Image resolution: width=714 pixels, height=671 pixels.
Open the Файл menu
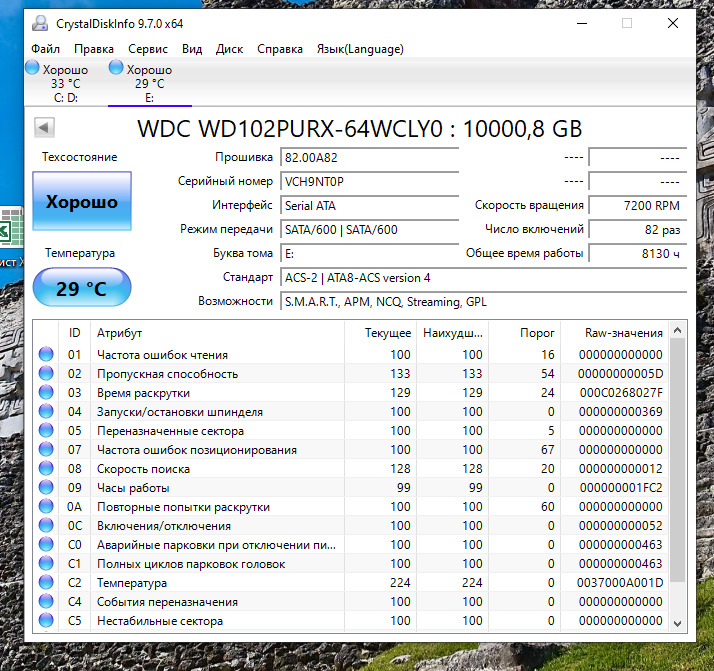(x=45, y=48)
